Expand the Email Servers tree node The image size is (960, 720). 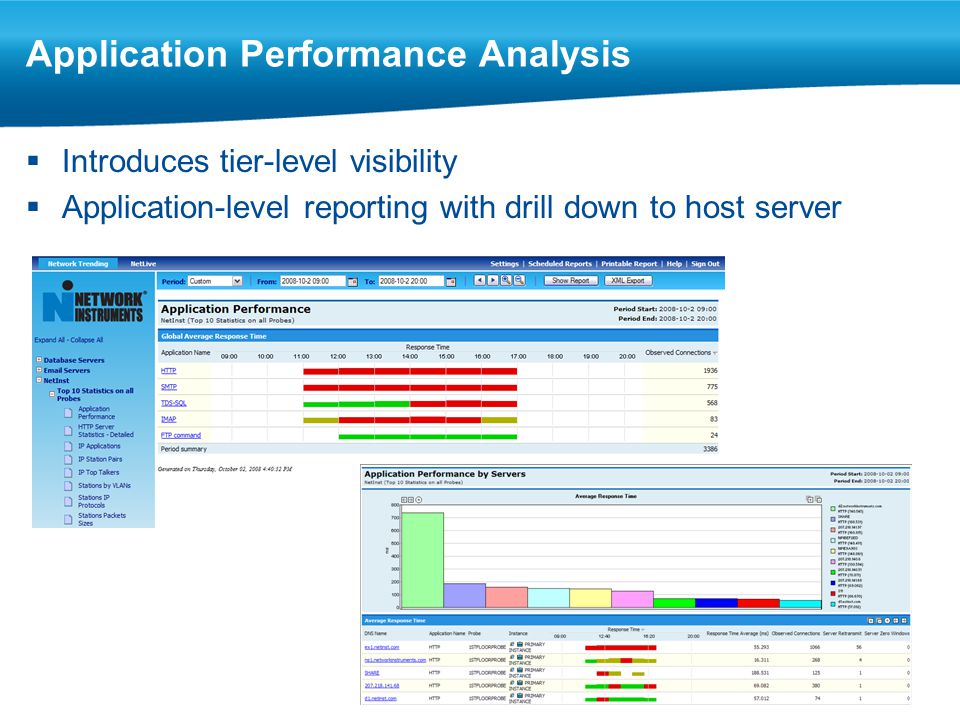[39, 370]
